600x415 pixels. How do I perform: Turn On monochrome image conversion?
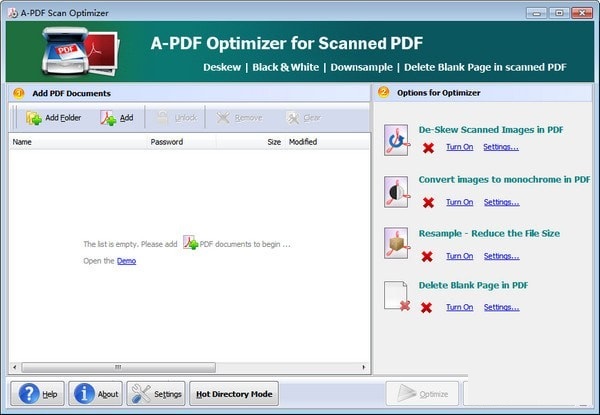(460, 202)
